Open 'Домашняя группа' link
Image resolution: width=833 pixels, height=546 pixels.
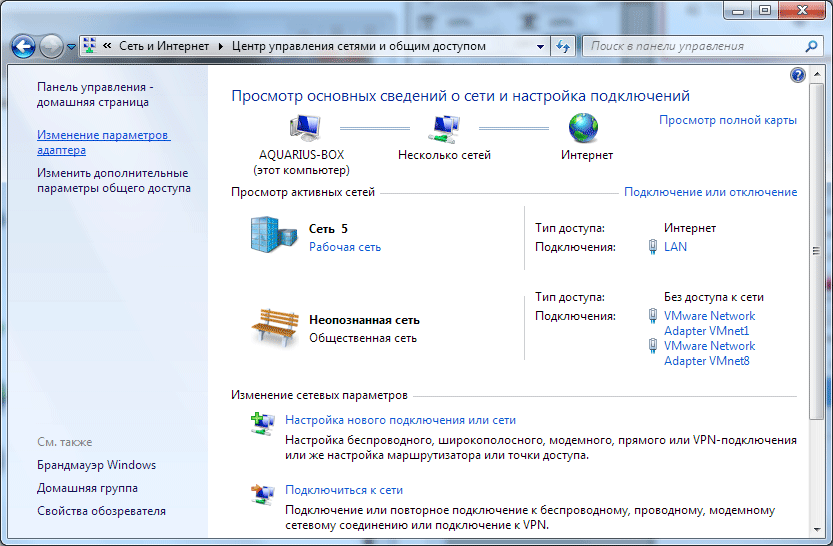coord(87,488)
